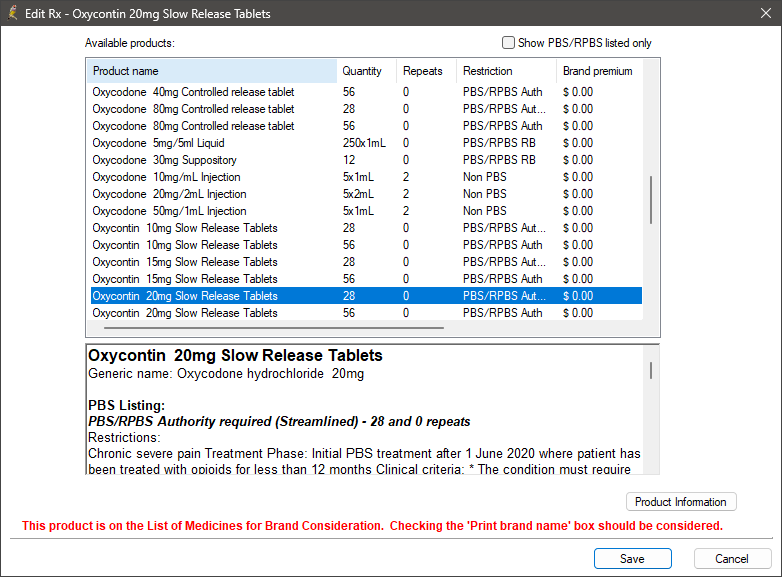Select Oxycodone 20mg/2mL Injection row

pyautogui.click(x=366, y=194)
